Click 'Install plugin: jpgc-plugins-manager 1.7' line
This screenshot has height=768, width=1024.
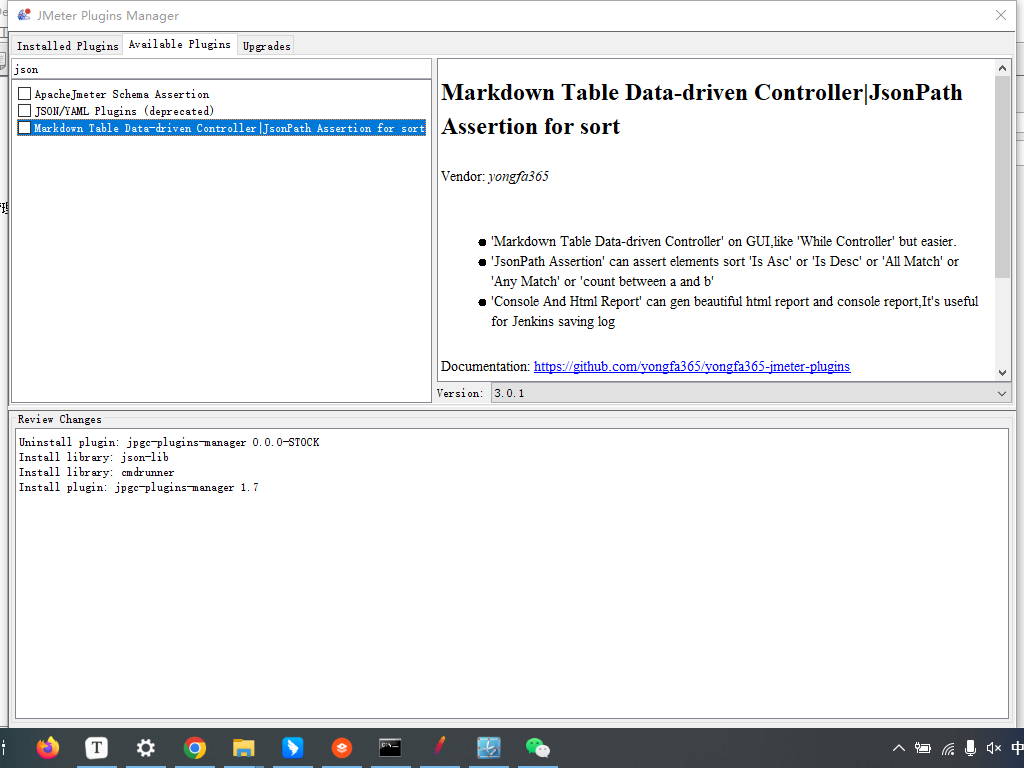pos(138,487)
